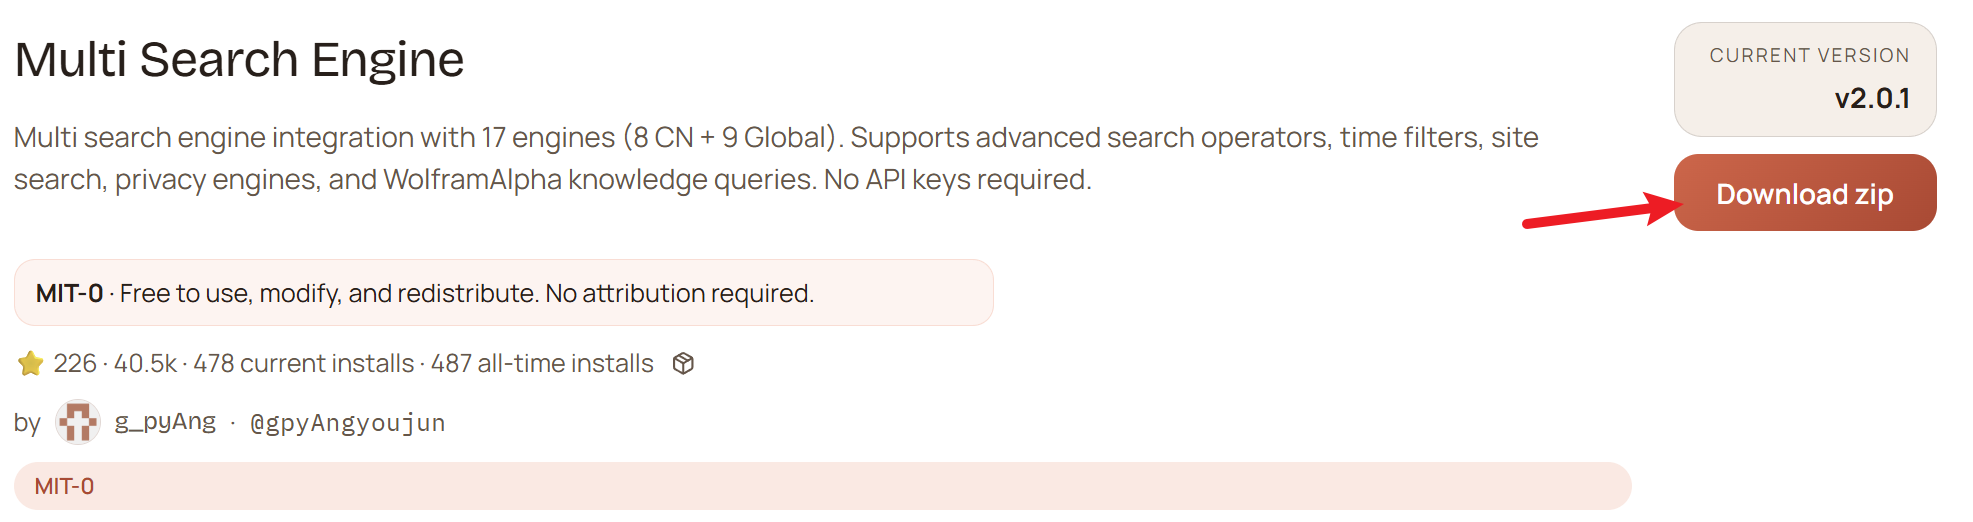Click the "by" label before the author
The height and width of the screenshot is (522, 1973).
pyautogui.click(x=27, y=423)
